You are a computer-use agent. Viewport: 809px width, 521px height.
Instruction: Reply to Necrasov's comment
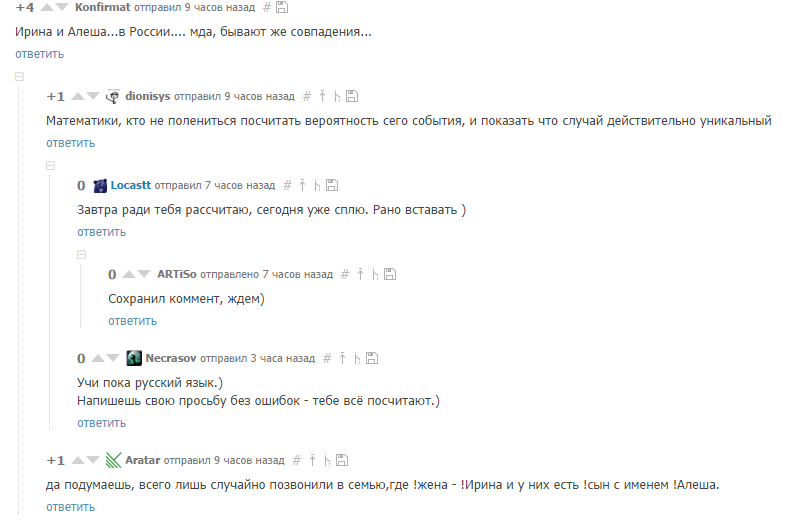point(102,423)
